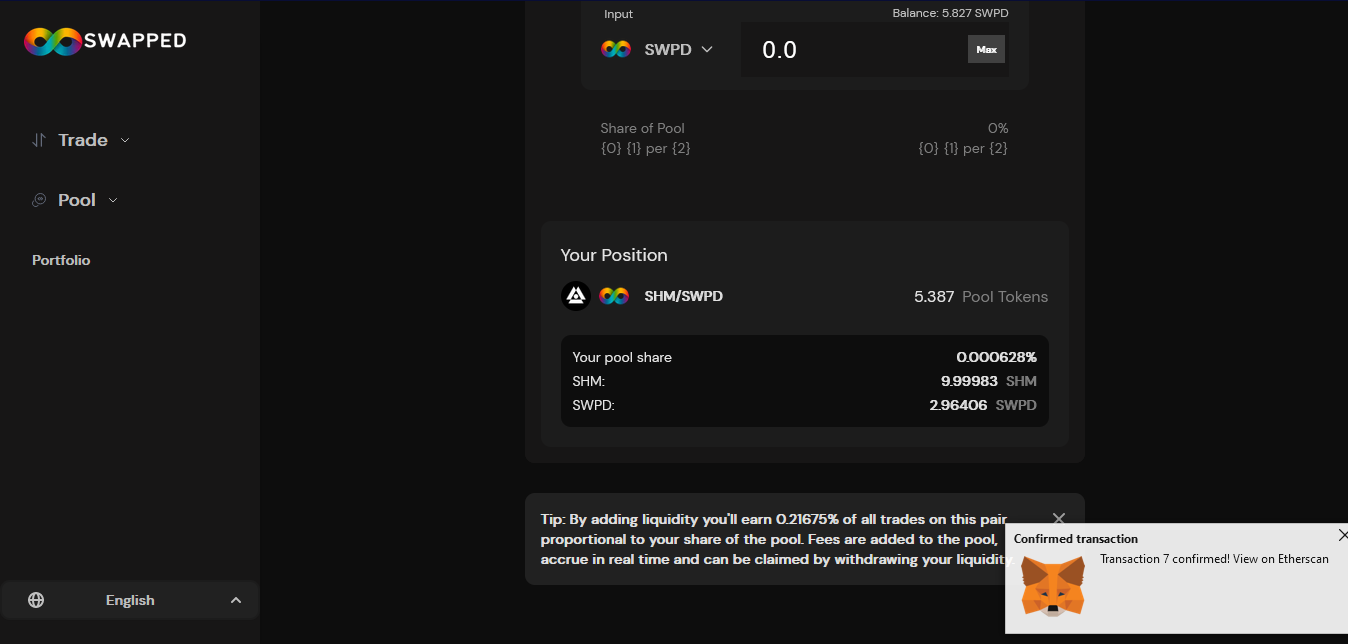Open the Trade menu item

click(83, 140)
